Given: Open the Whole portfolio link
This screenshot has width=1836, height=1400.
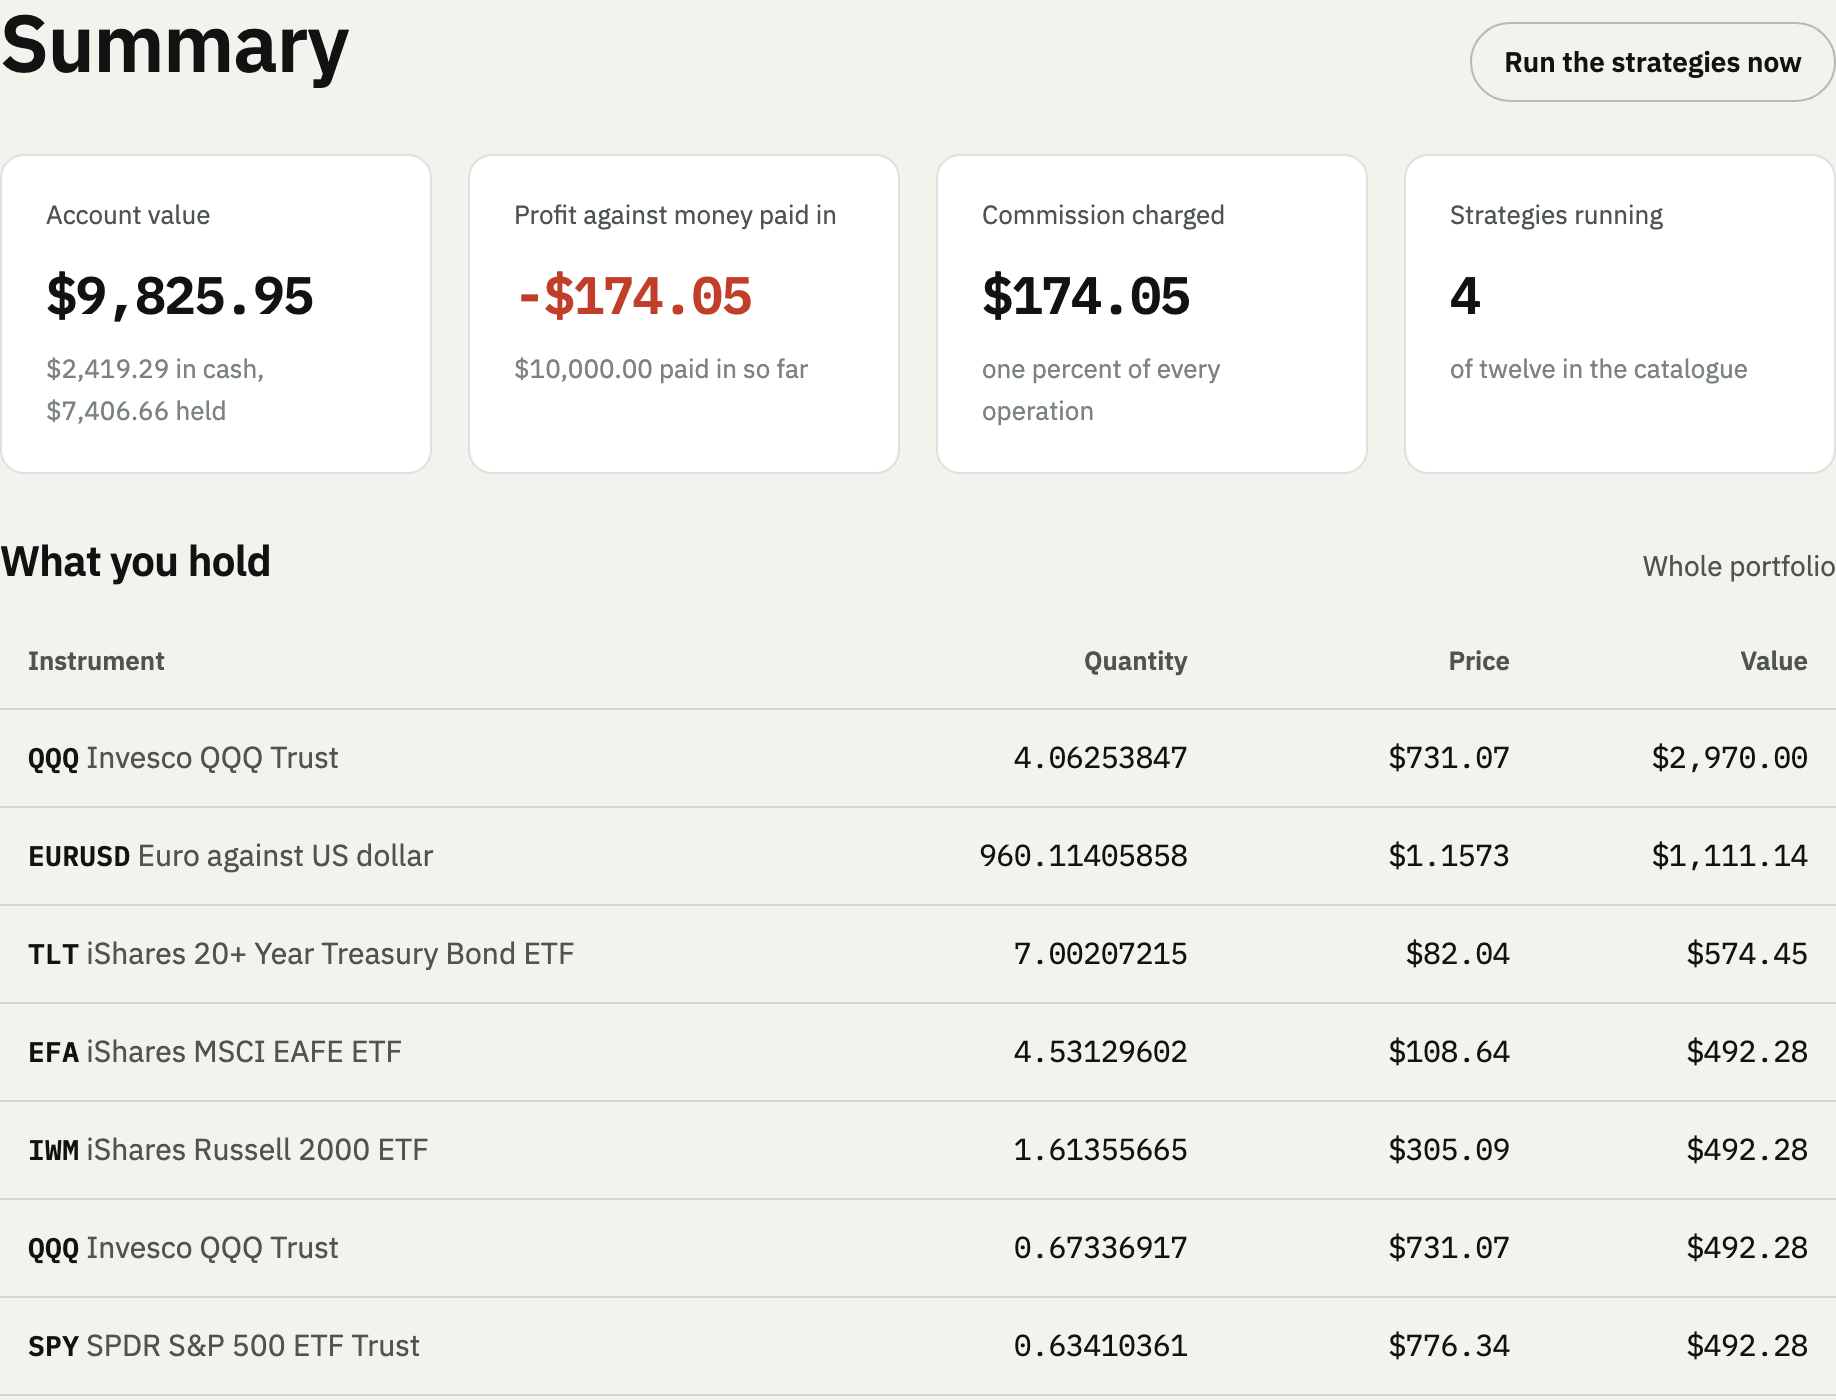Looking at the screenshot, I should (1739, 566).
